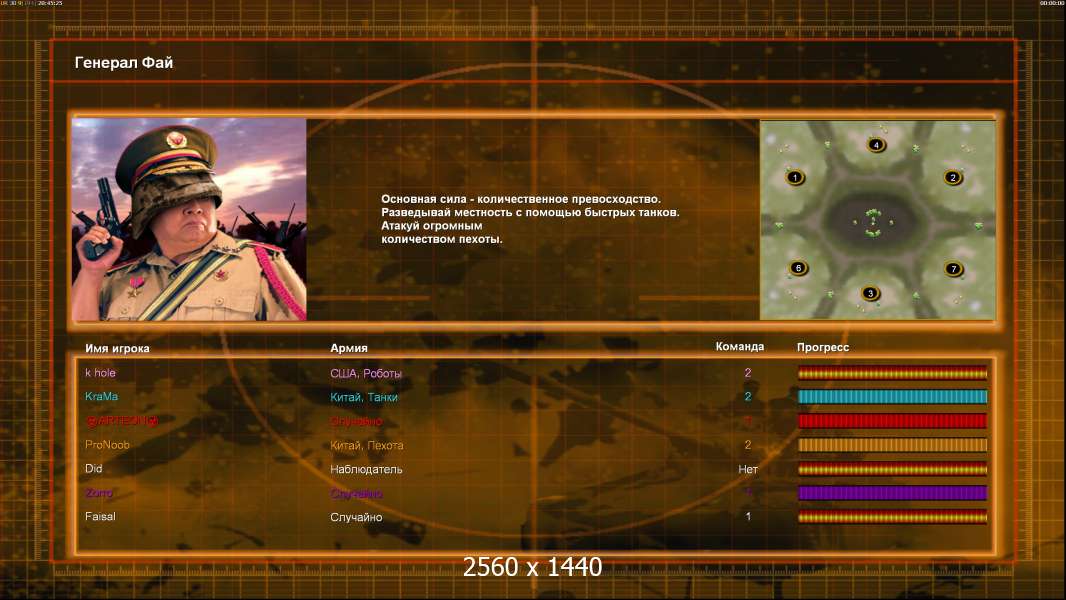Click the "количеством пехоты." text line
The height and width of the screenshot is (600, 1066).
tap(442, 239)
